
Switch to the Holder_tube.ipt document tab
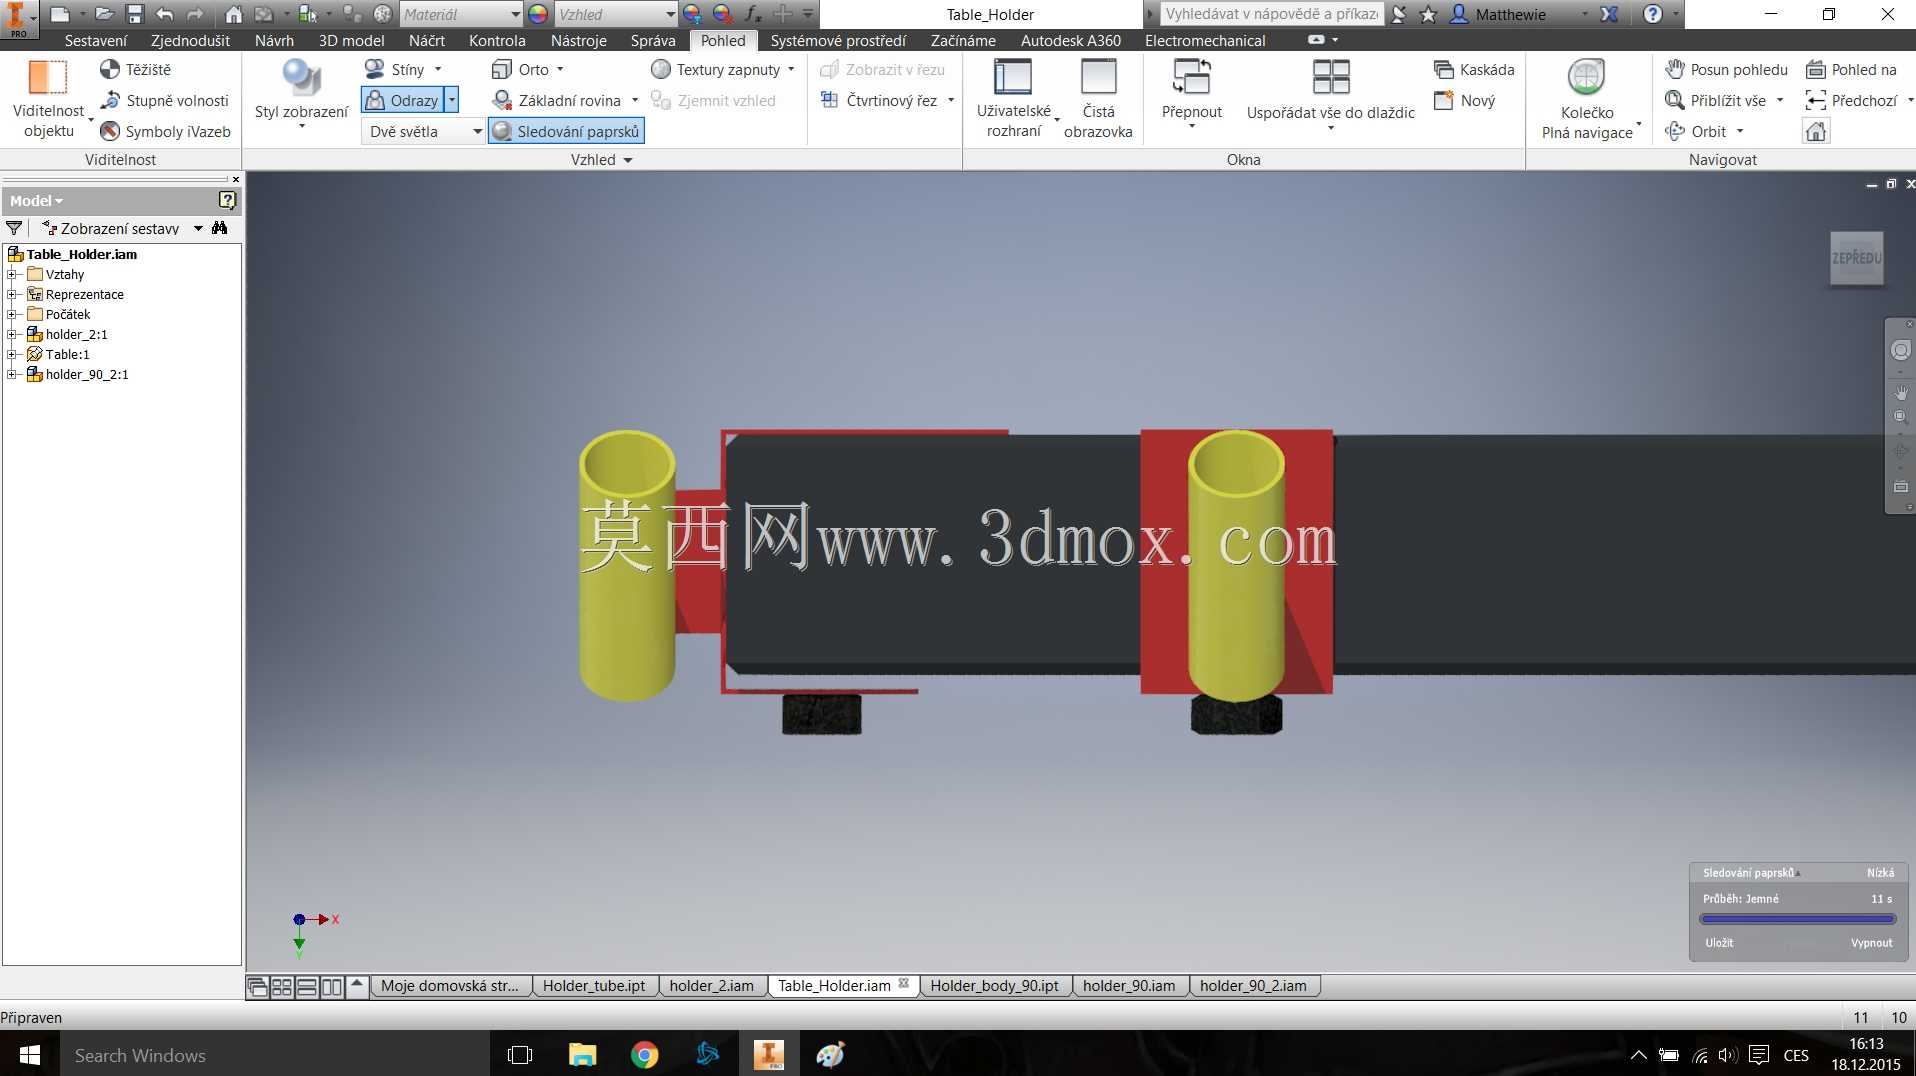point(594,986)
